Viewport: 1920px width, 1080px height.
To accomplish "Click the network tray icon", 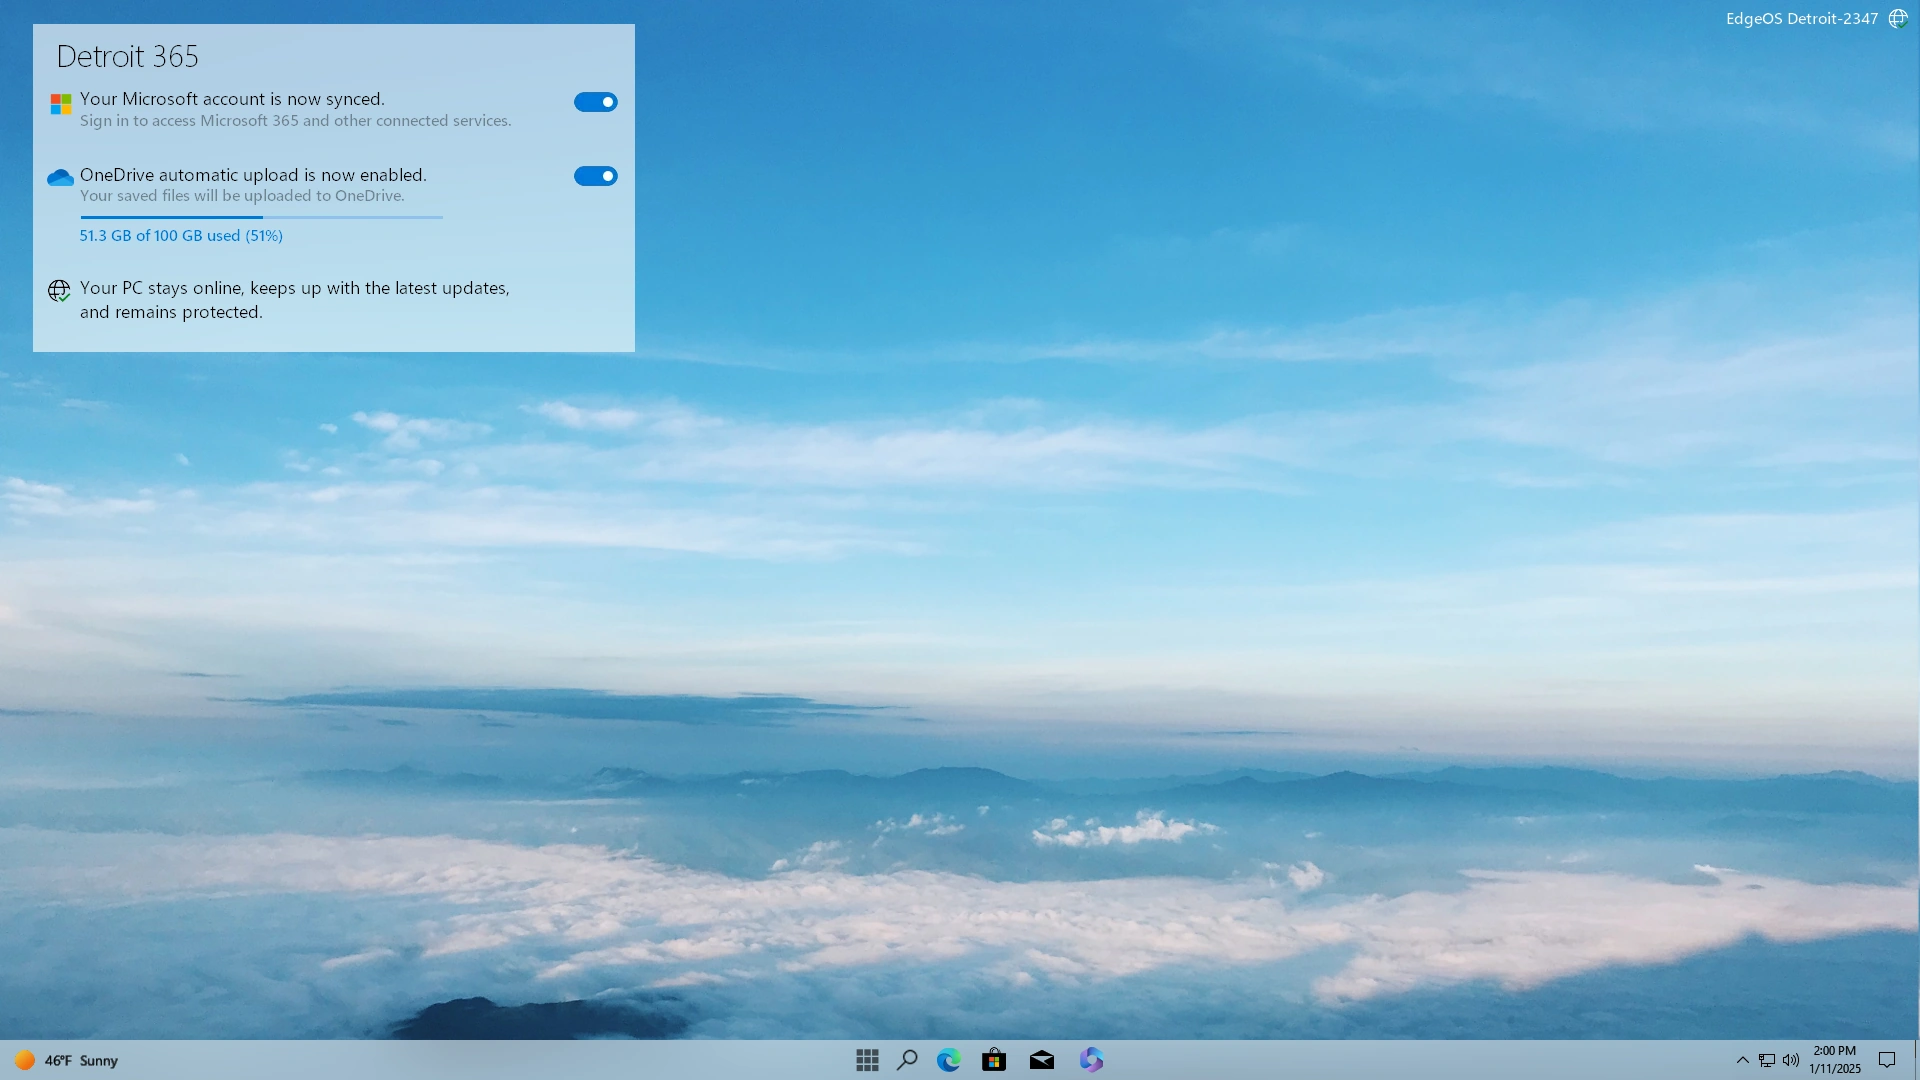I will point(1767,1060).
